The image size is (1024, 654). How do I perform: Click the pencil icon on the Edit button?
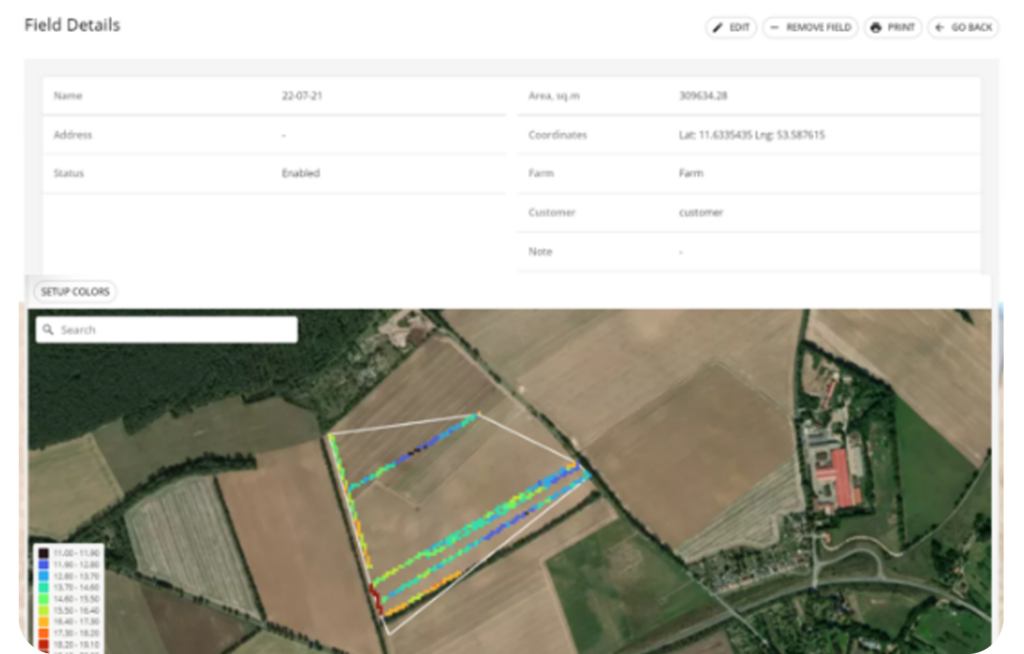click(717, 28)
